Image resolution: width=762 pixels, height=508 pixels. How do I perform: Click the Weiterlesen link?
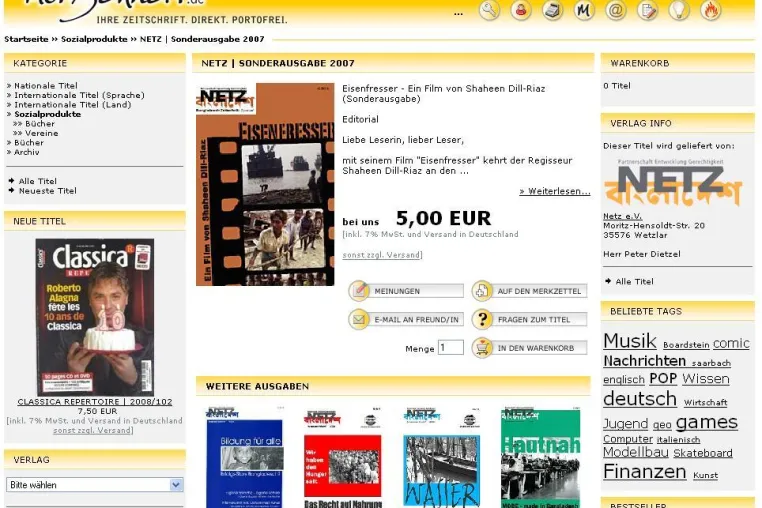tap(554, 191)
